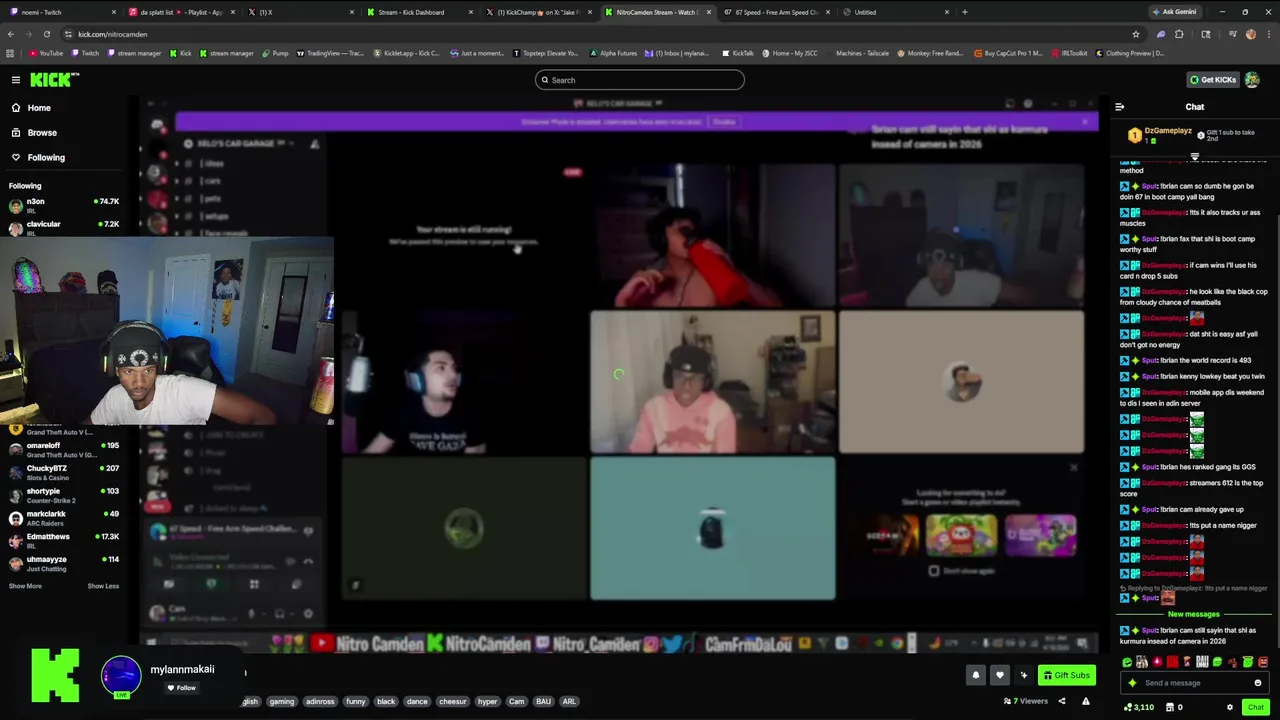The image size is (1280, 720).
Task: Select the BAU tag
Action: click(544, 701)
